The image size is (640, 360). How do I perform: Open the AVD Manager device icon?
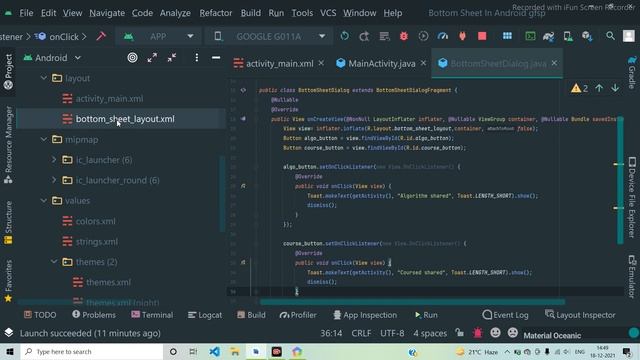pyautogui.click(x=568, y=36)
